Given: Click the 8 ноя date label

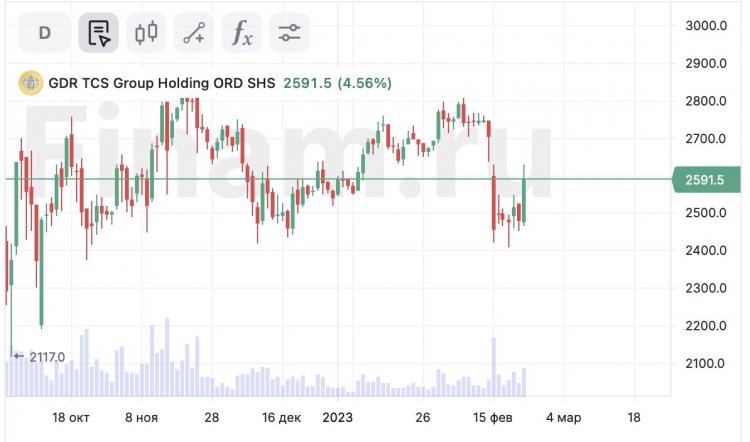Looking at the screenshot, I should tap(142, 418).
